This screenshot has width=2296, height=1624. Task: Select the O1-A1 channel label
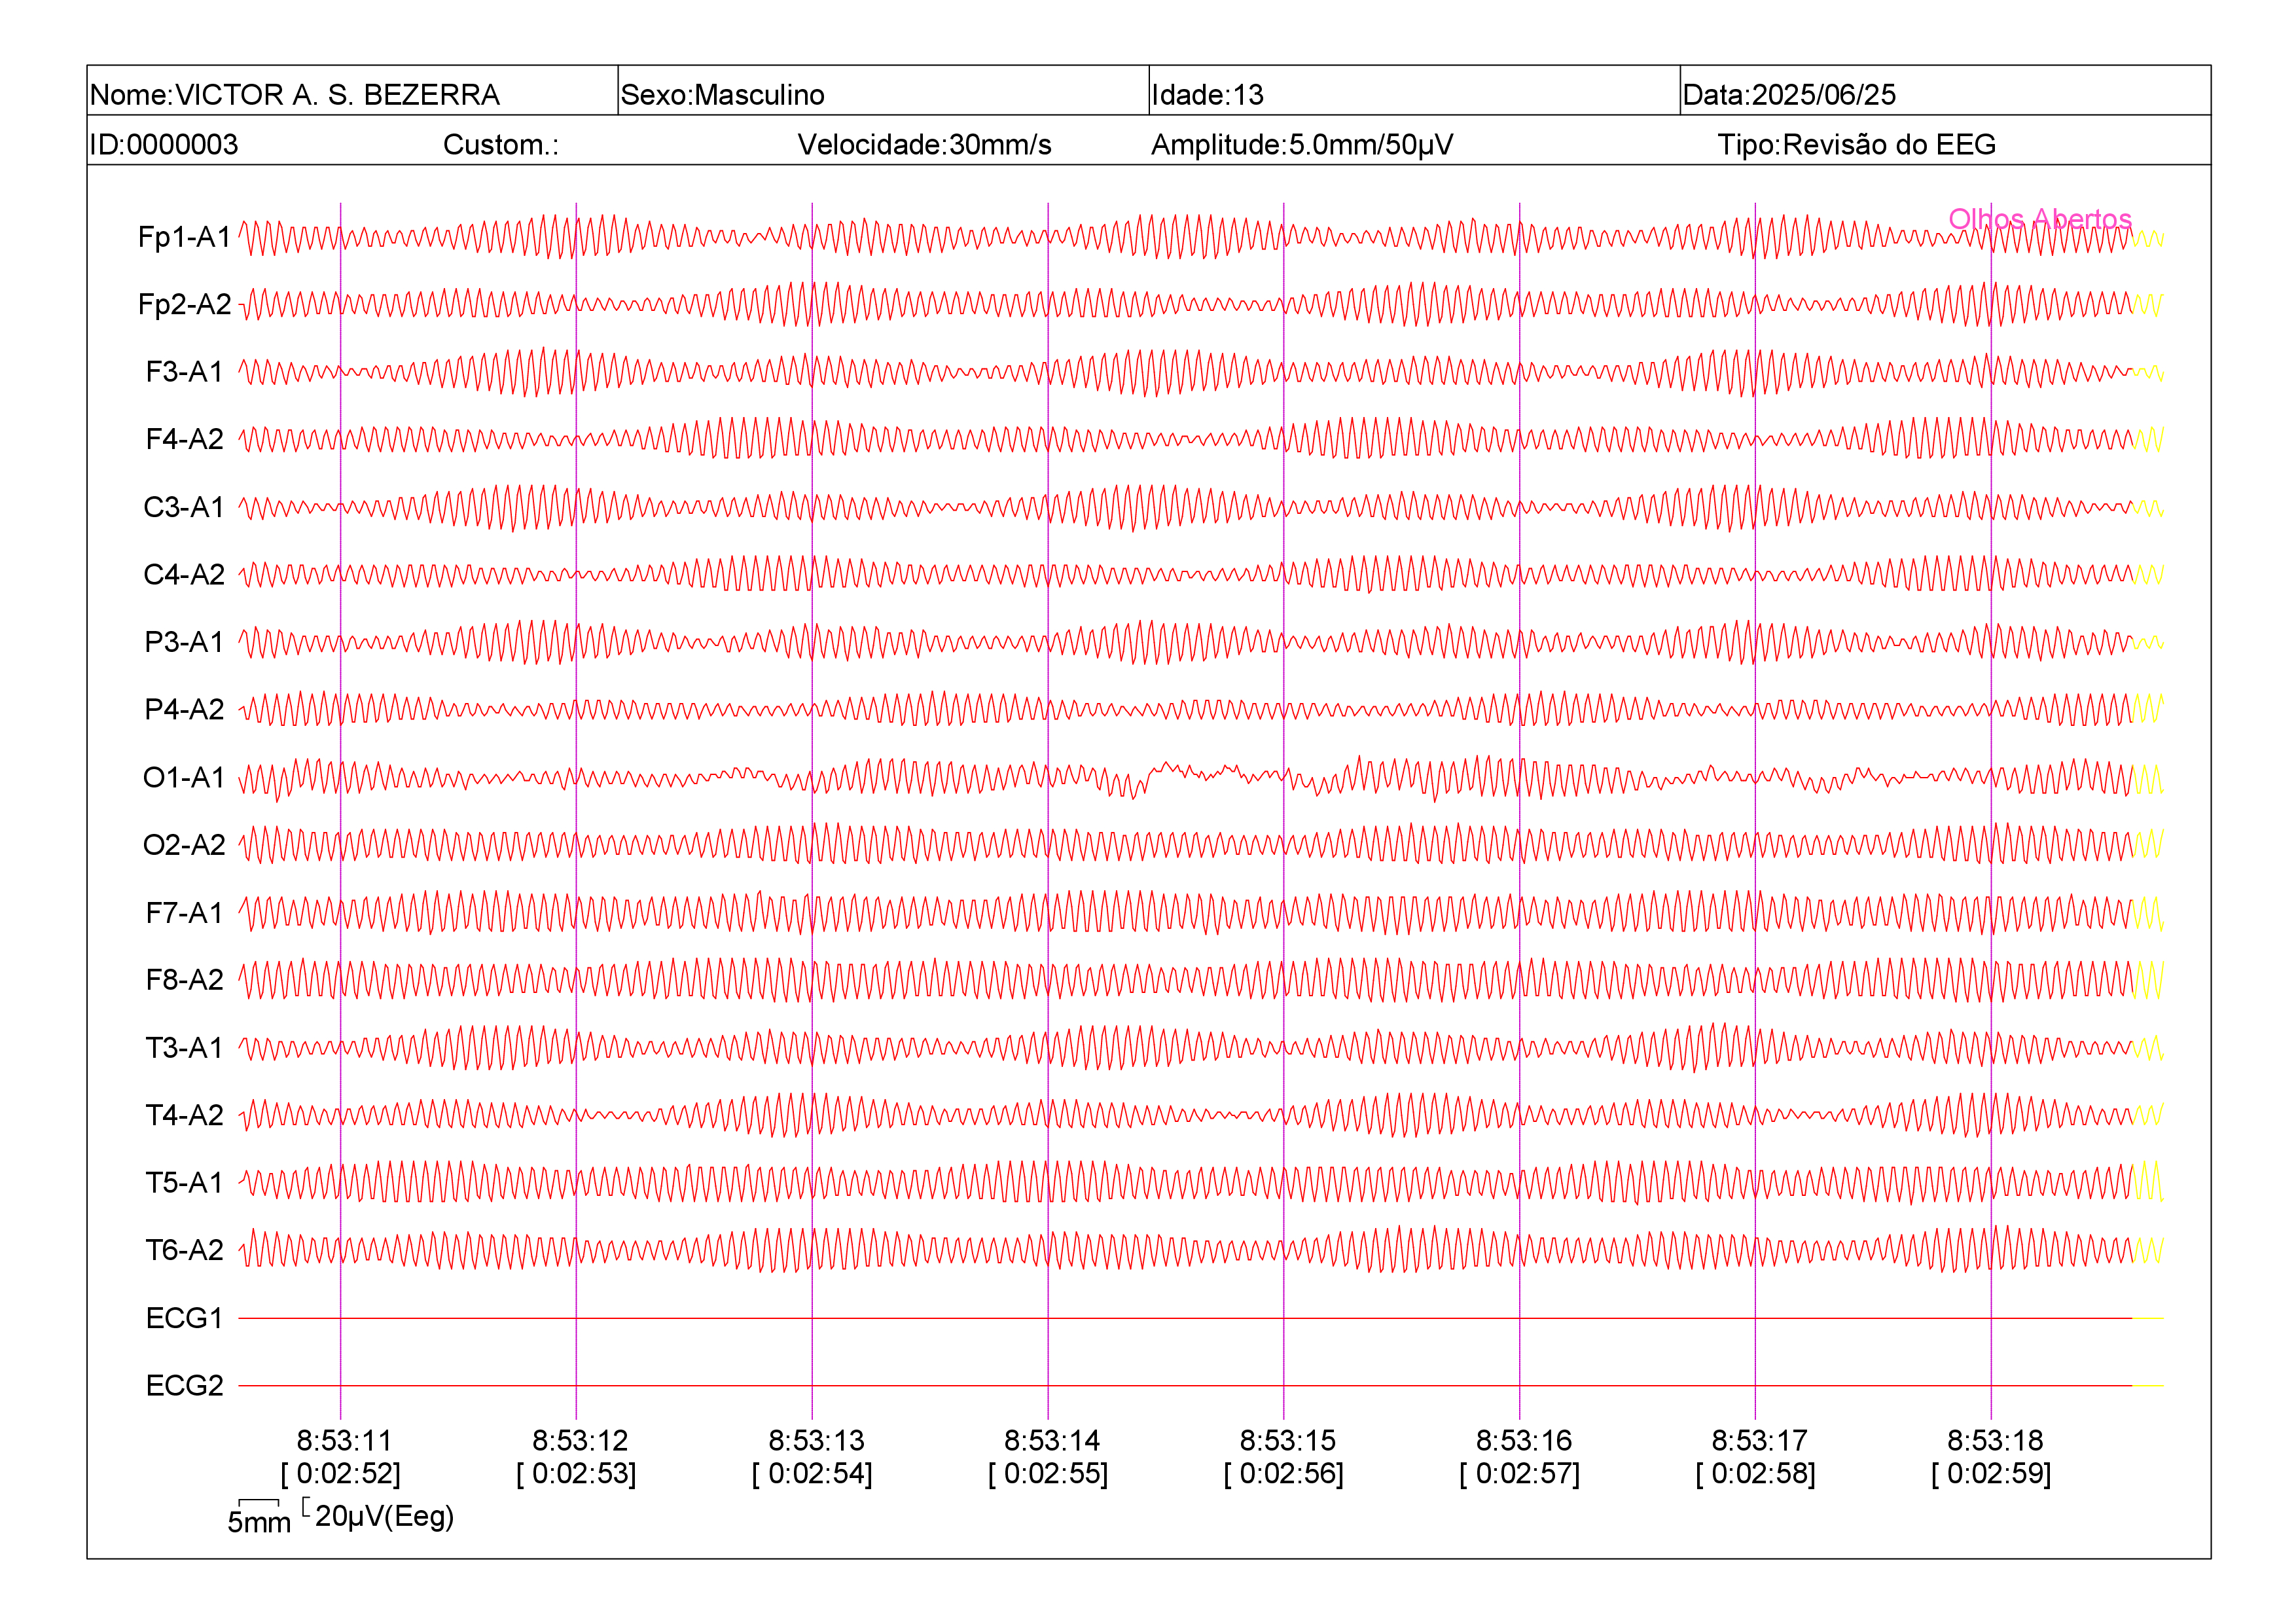coord(184,777)
